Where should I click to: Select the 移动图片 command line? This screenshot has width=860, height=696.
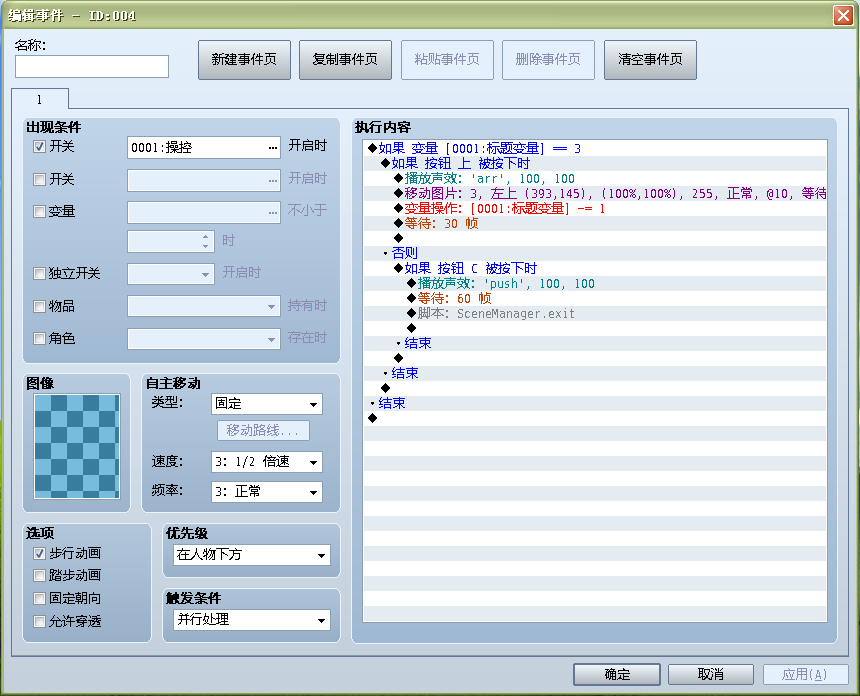coord(595,193)
